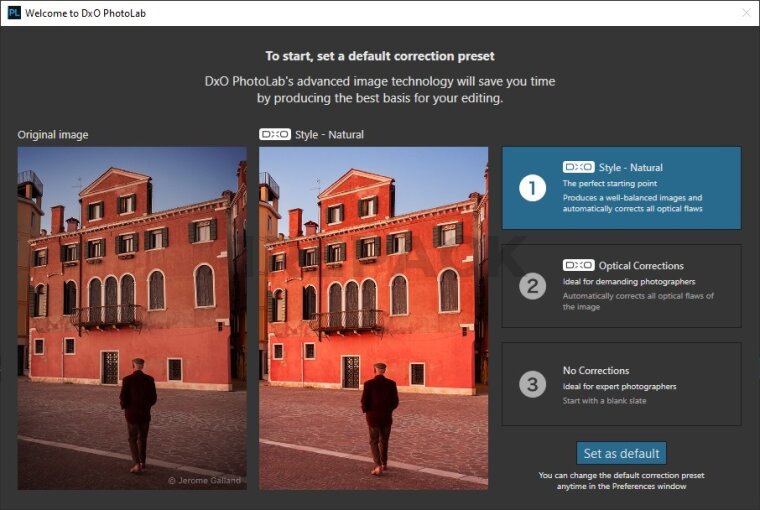Viewport: 760px width, 510px height.
Task: Choose the 'Optical Corrections' preset title
Action: [641, 265]
